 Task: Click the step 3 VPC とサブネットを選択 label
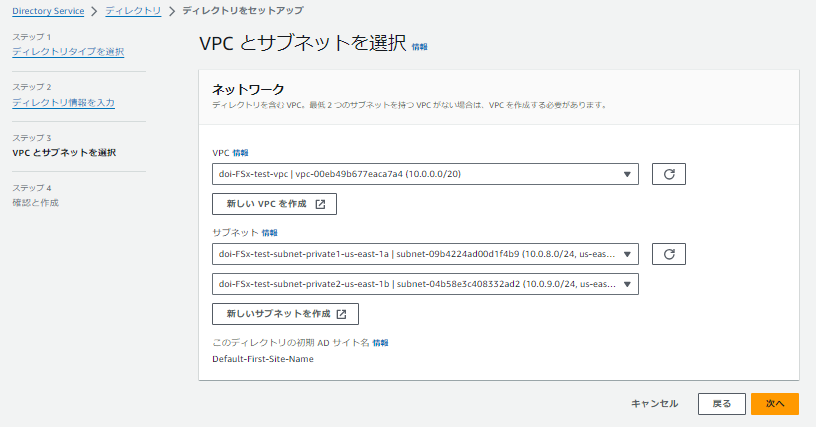coord(64,152)
